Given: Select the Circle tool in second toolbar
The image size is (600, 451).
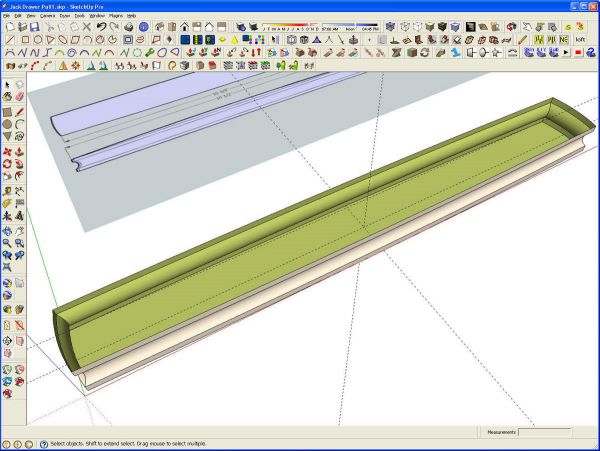Looking at the screenshot, I should (x=38, y=39).
